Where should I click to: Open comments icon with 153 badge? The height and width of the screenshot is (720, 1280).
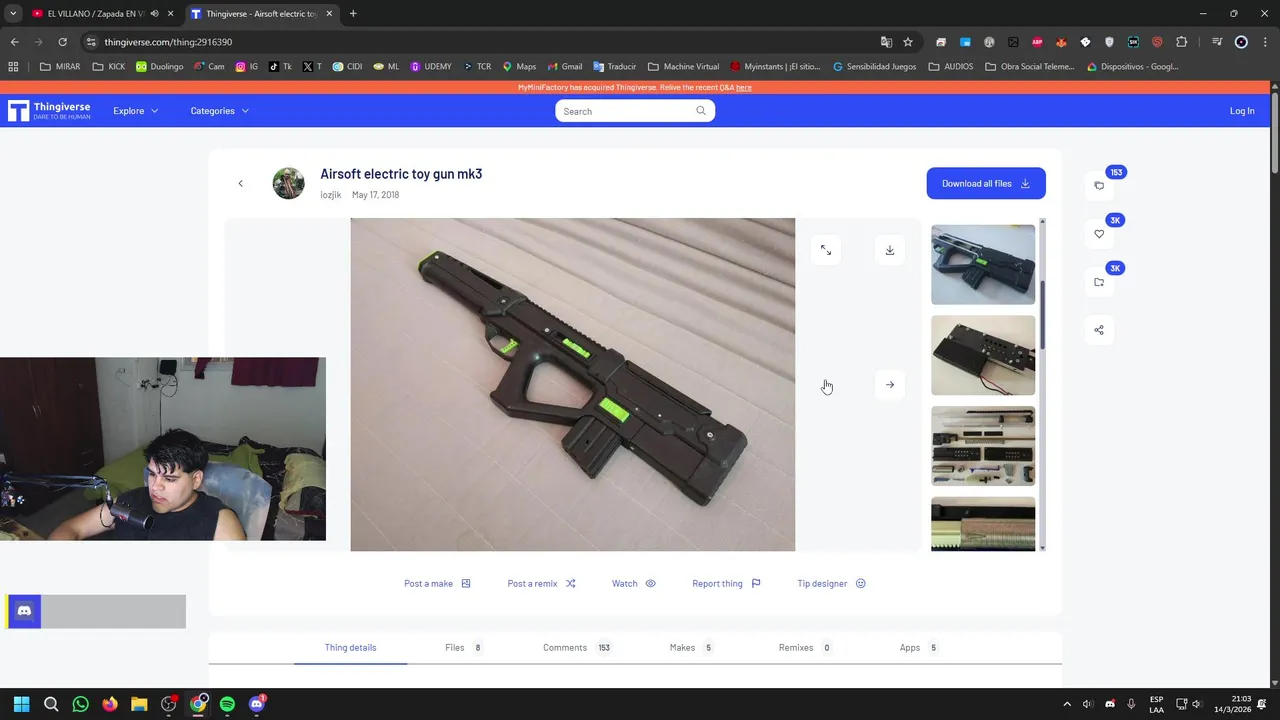pyautogui.click(x=1099, y=185)
